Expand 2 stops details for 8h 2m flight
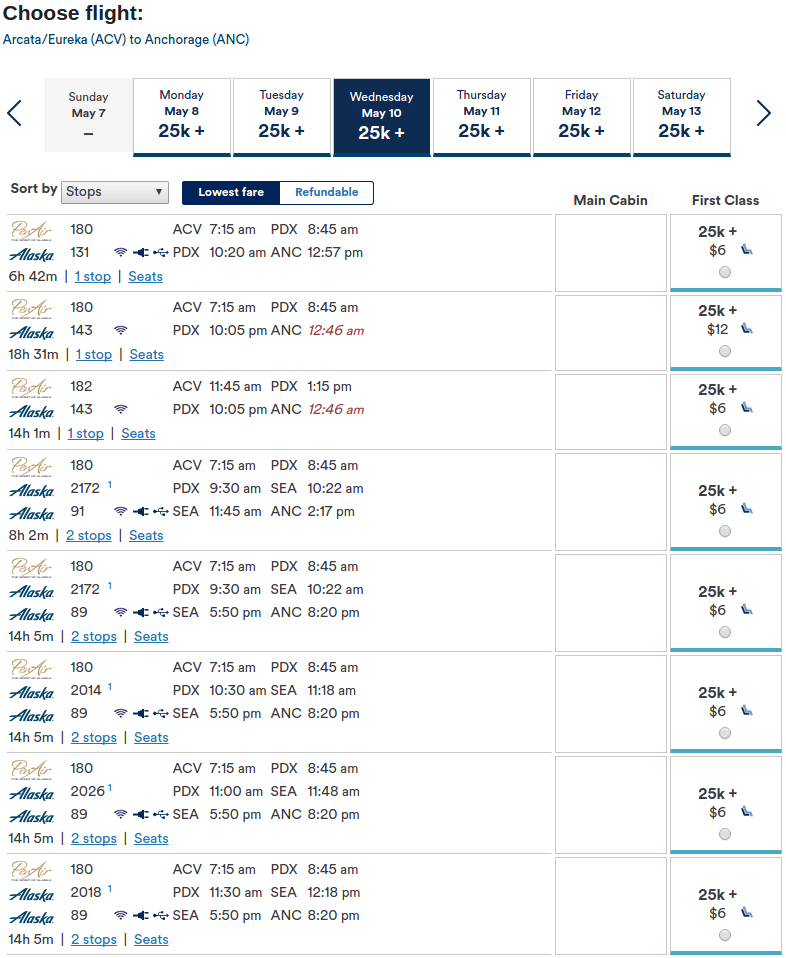 click(x=89, y=535)
